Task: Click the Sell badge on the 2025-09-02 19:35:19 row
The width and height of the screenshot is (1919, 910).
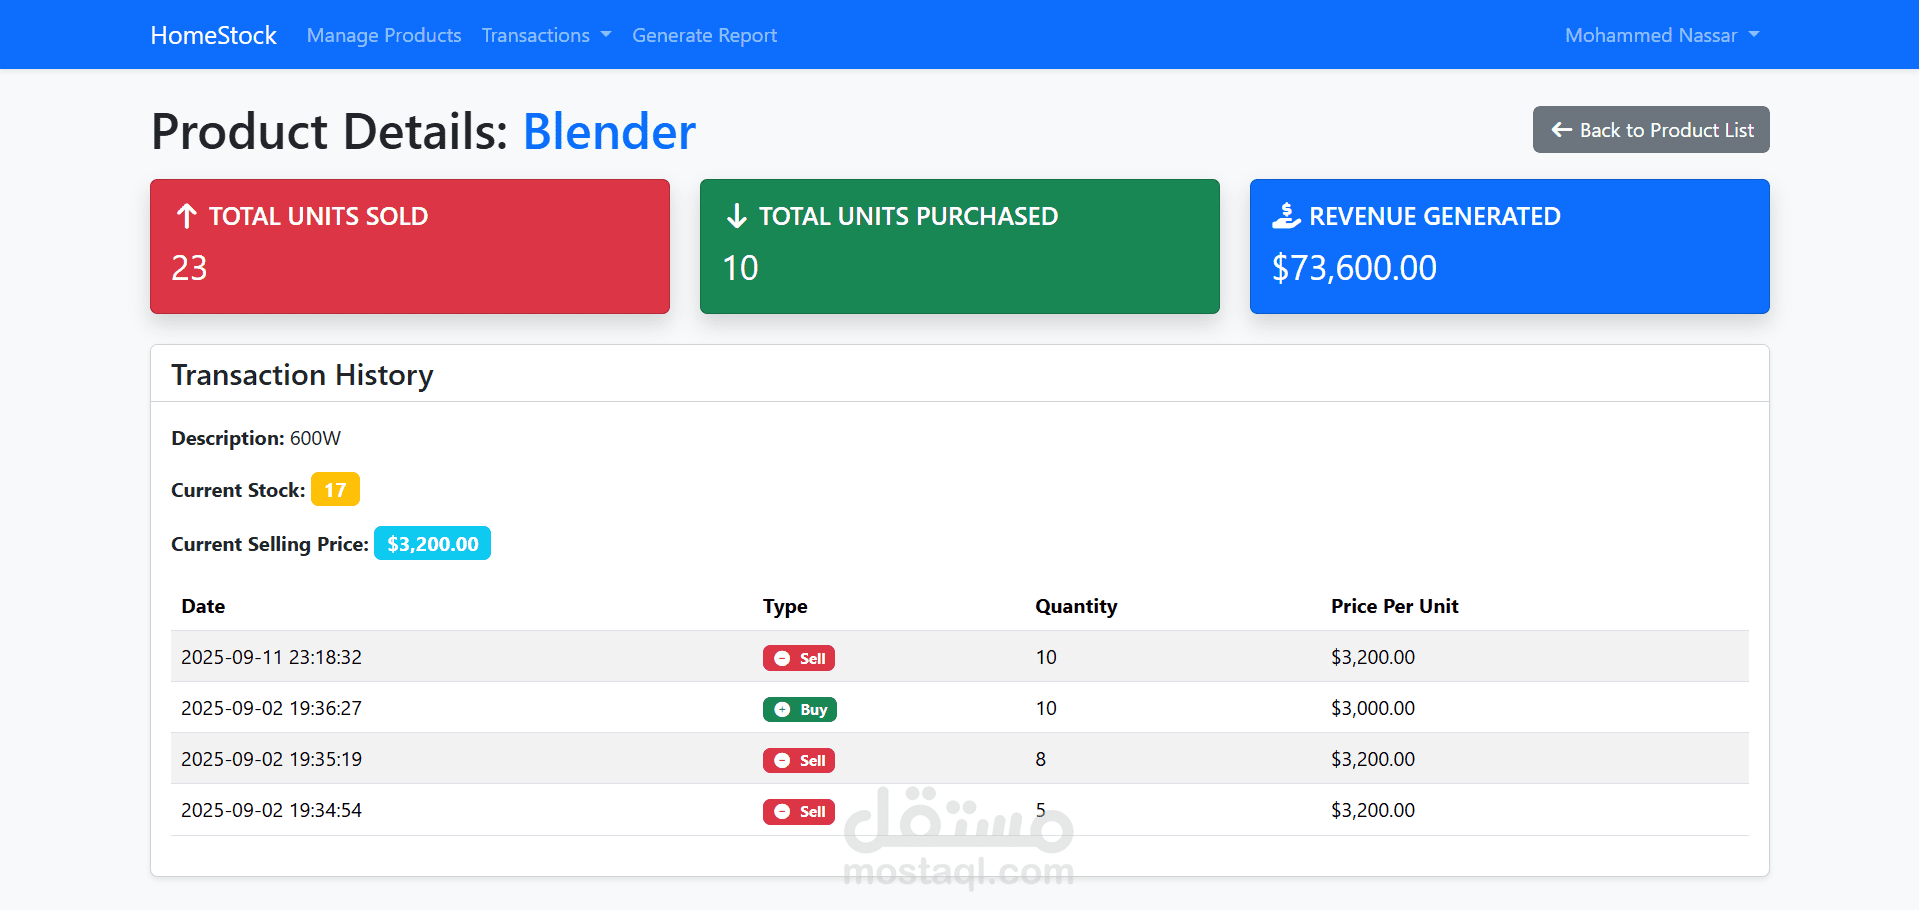Action: 798,760
